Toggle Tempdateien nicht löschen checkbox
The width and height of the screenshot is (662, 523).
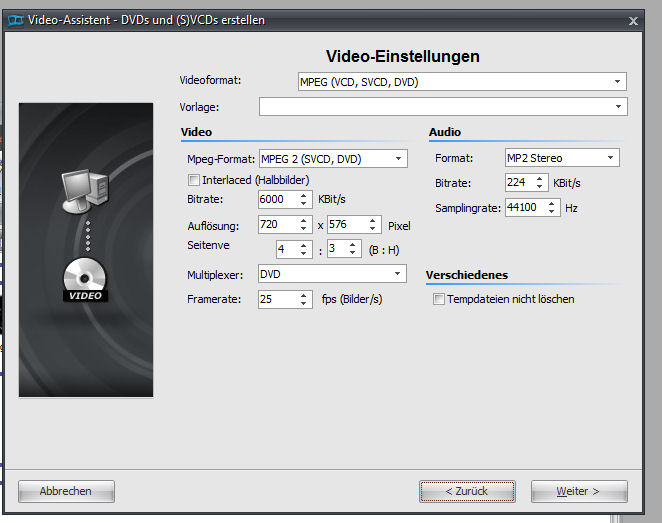coord(439,299)
